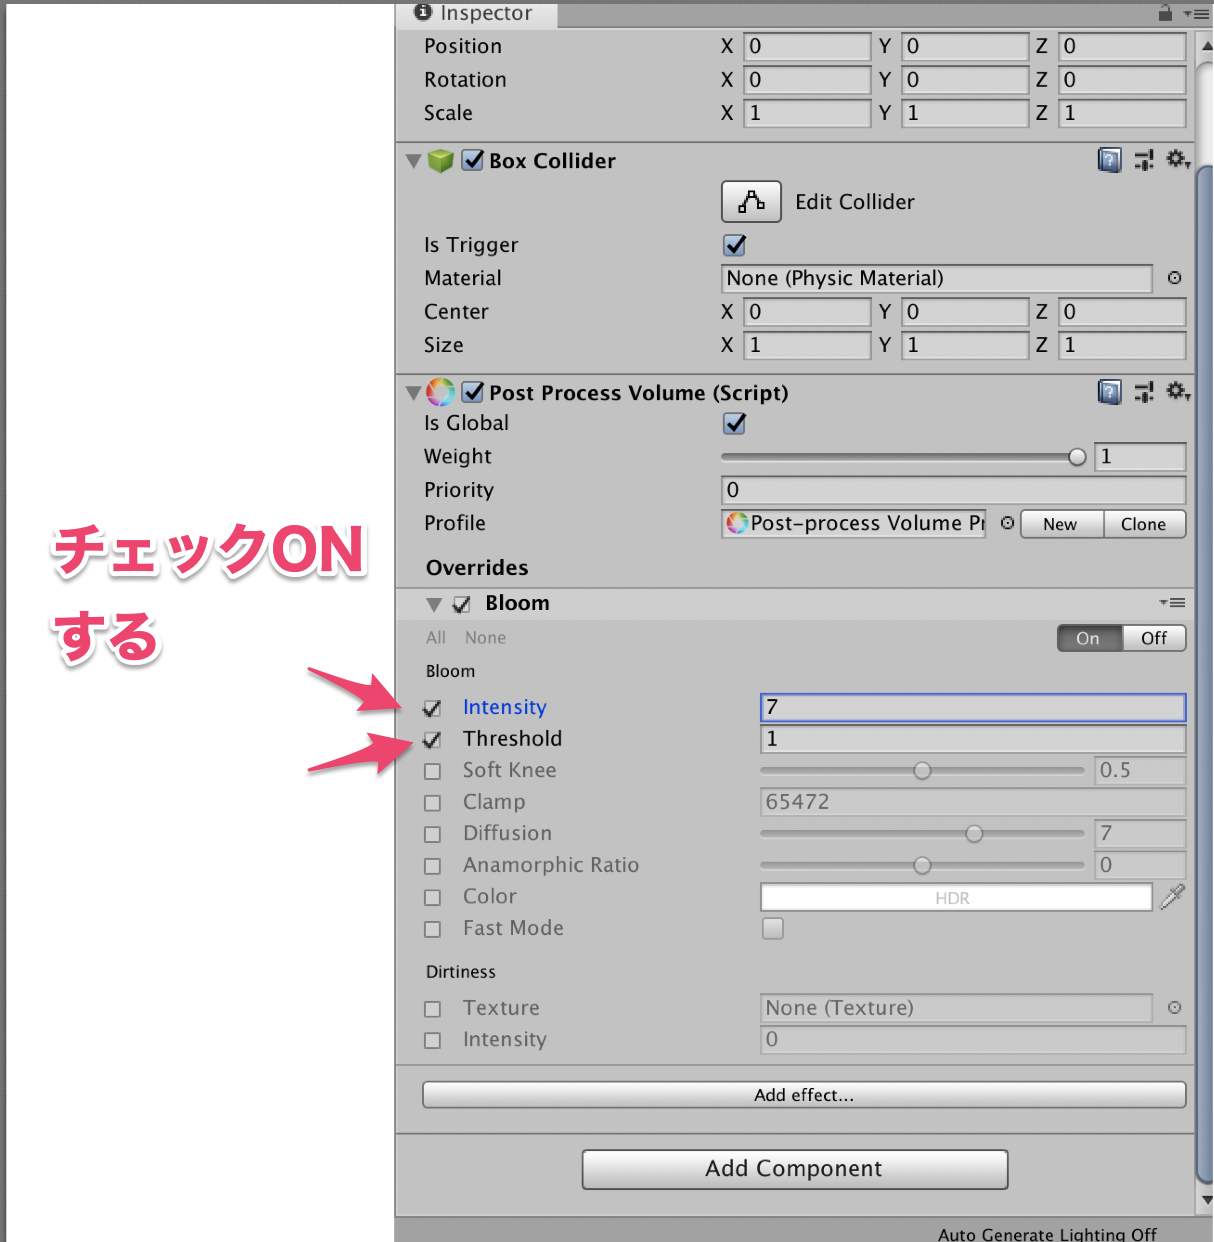The height and width of the screenshot is (1242, 1214).
Task: Click the Priority input field
Action: click(954, 490)
